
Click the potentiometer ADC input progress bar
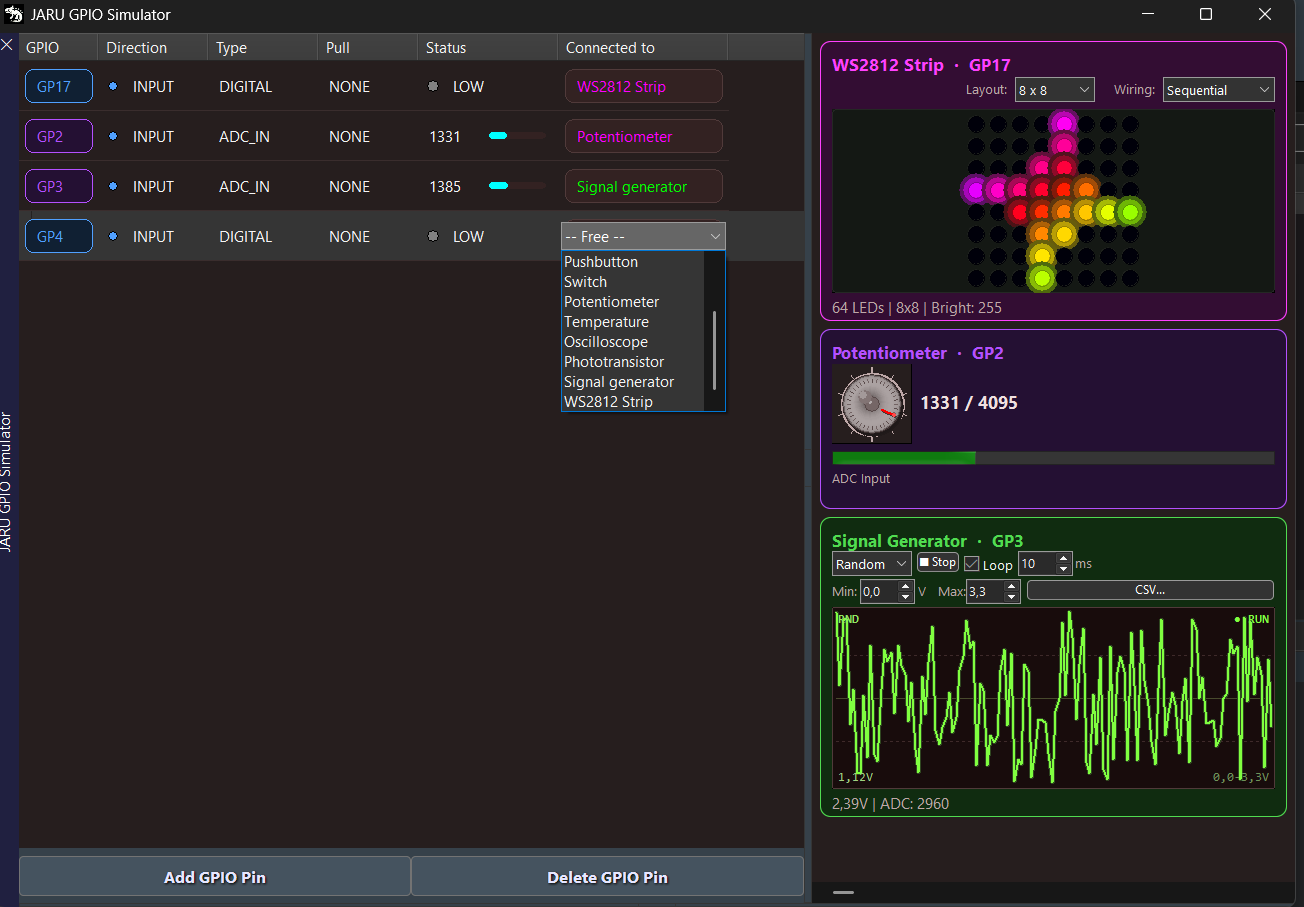pyautogui.click(x=1052, y=457)
